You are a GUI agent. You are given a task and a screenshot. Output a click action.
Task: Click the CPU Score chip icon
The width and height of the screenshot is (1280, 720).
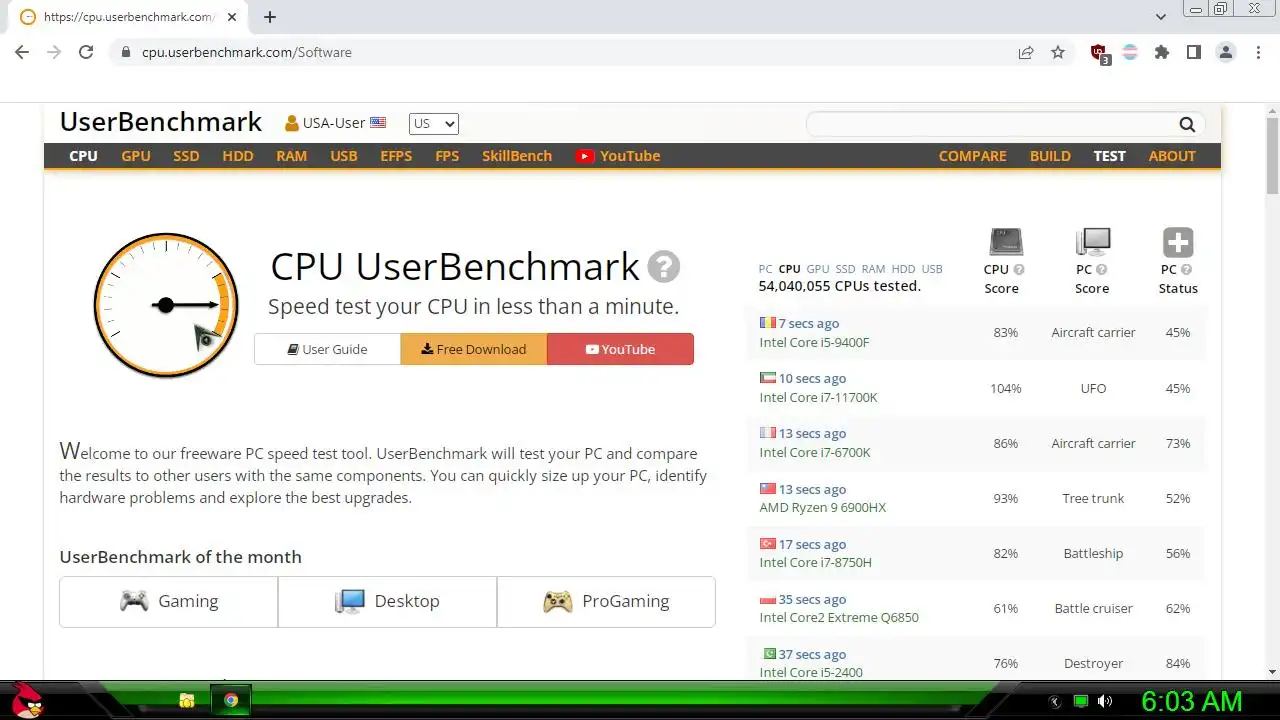[1006, 242]
